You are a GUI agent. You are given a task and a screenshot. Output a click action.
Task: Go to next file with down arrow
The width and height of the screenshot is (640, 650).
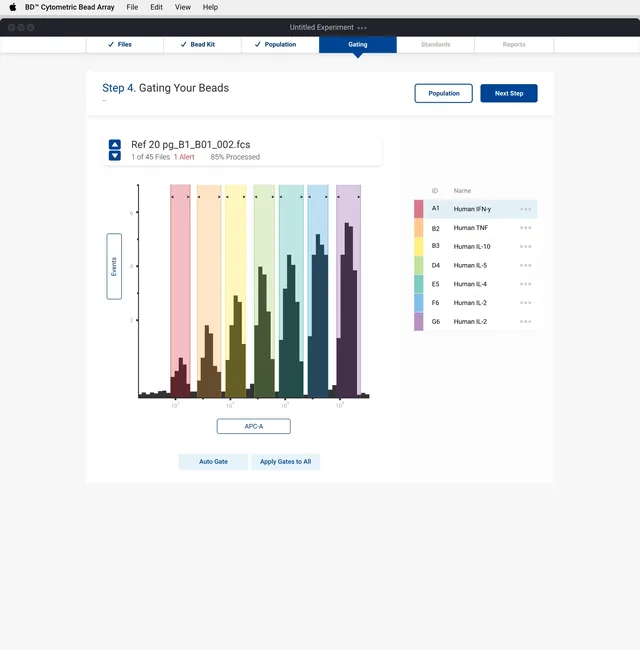115,156
